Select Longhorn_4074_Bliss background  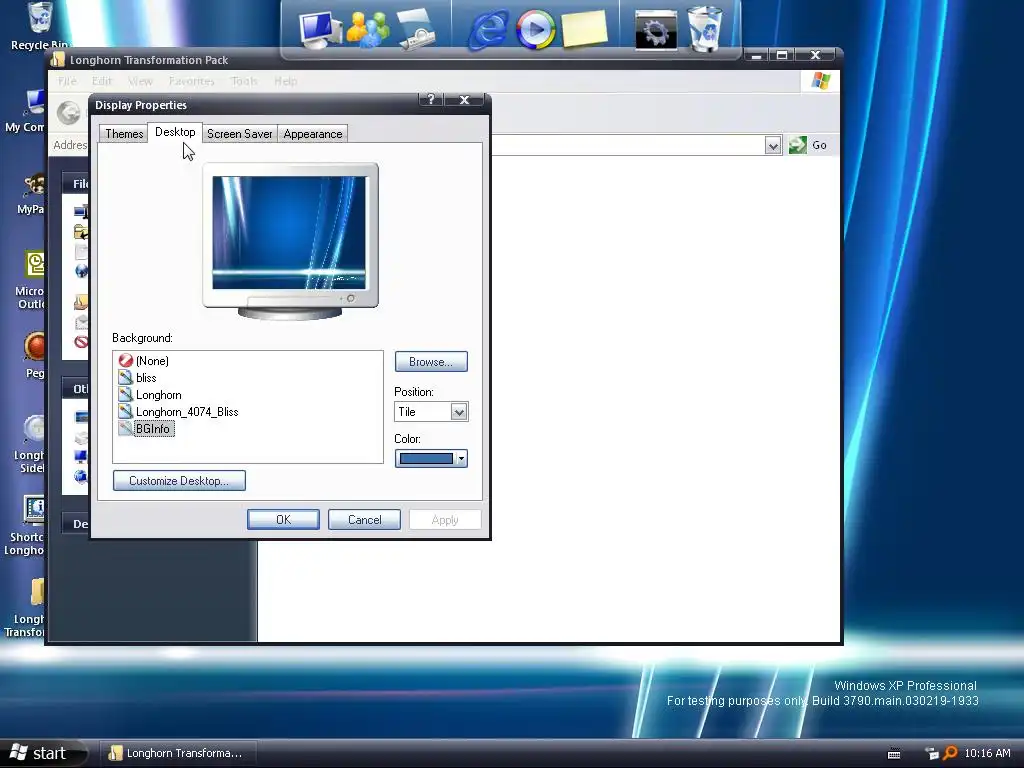tap(178, 411)
